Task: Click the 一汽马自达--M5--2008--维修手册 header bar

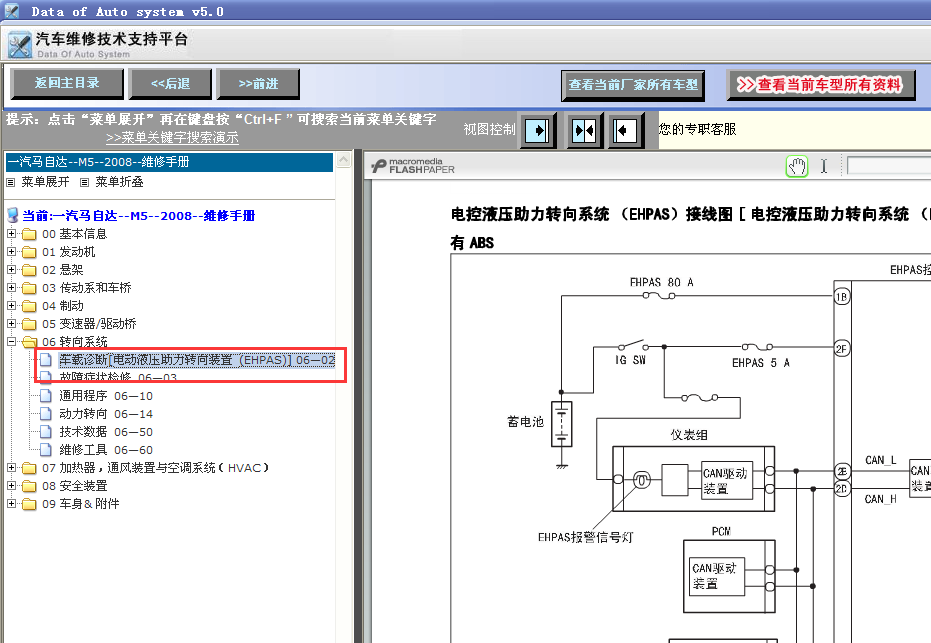Action: tap(169, 162)
